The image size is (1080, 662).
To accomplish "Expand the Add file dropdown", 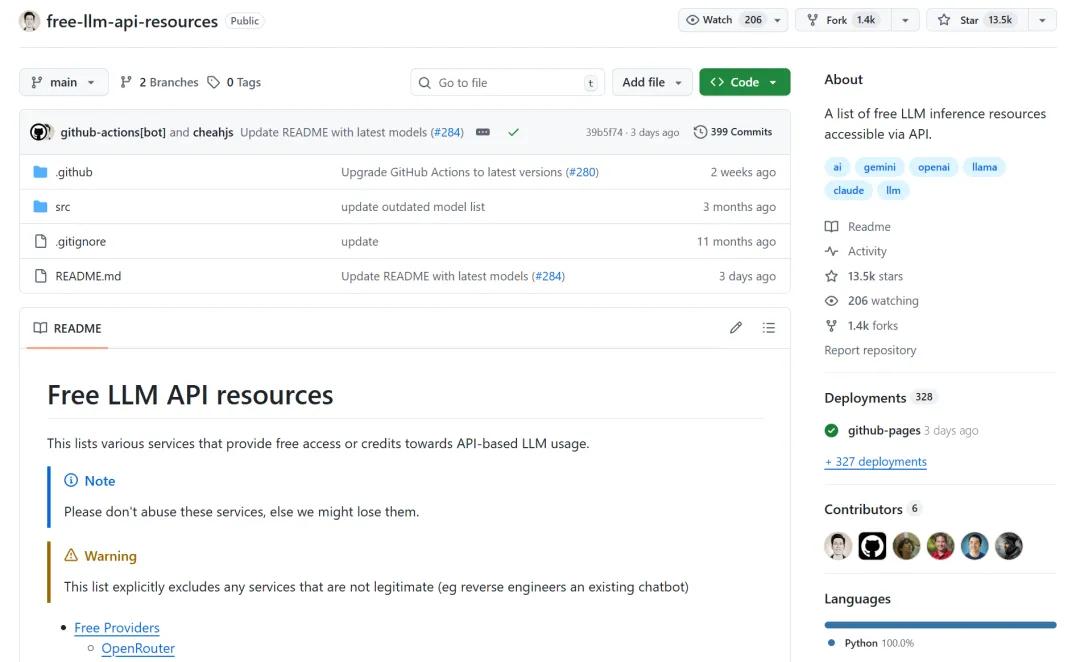I will coord(652,82).
